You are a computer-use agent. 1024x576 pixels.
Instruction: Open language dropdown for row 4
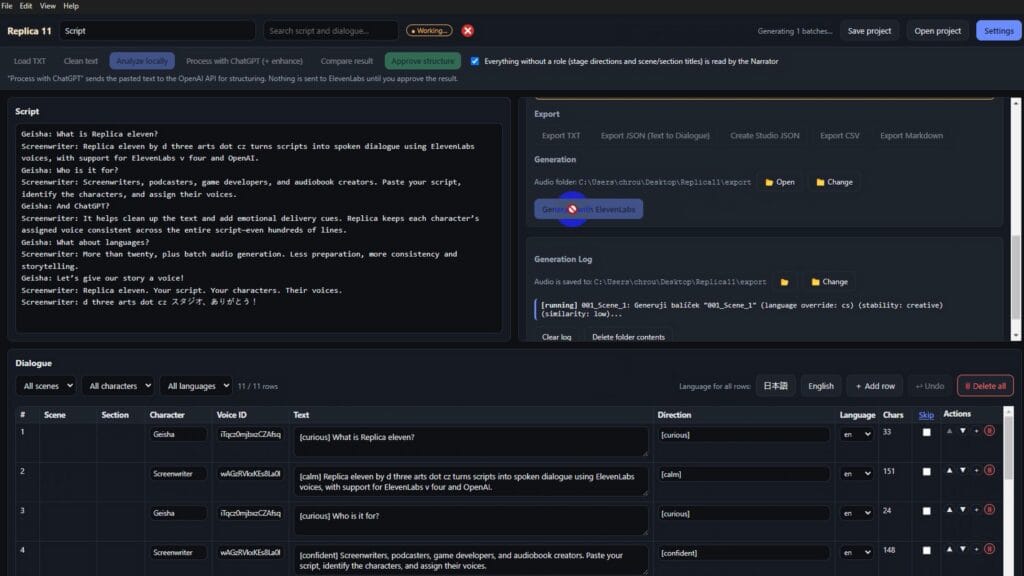pos(856,552)
